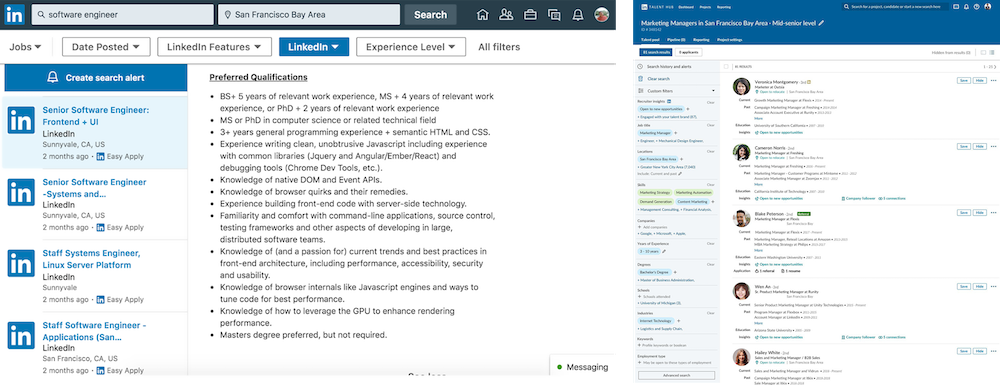1000x385 pixels.
Task: Select the 0 applicants tab
Action: pyautogui.click(x=688, y=52)
